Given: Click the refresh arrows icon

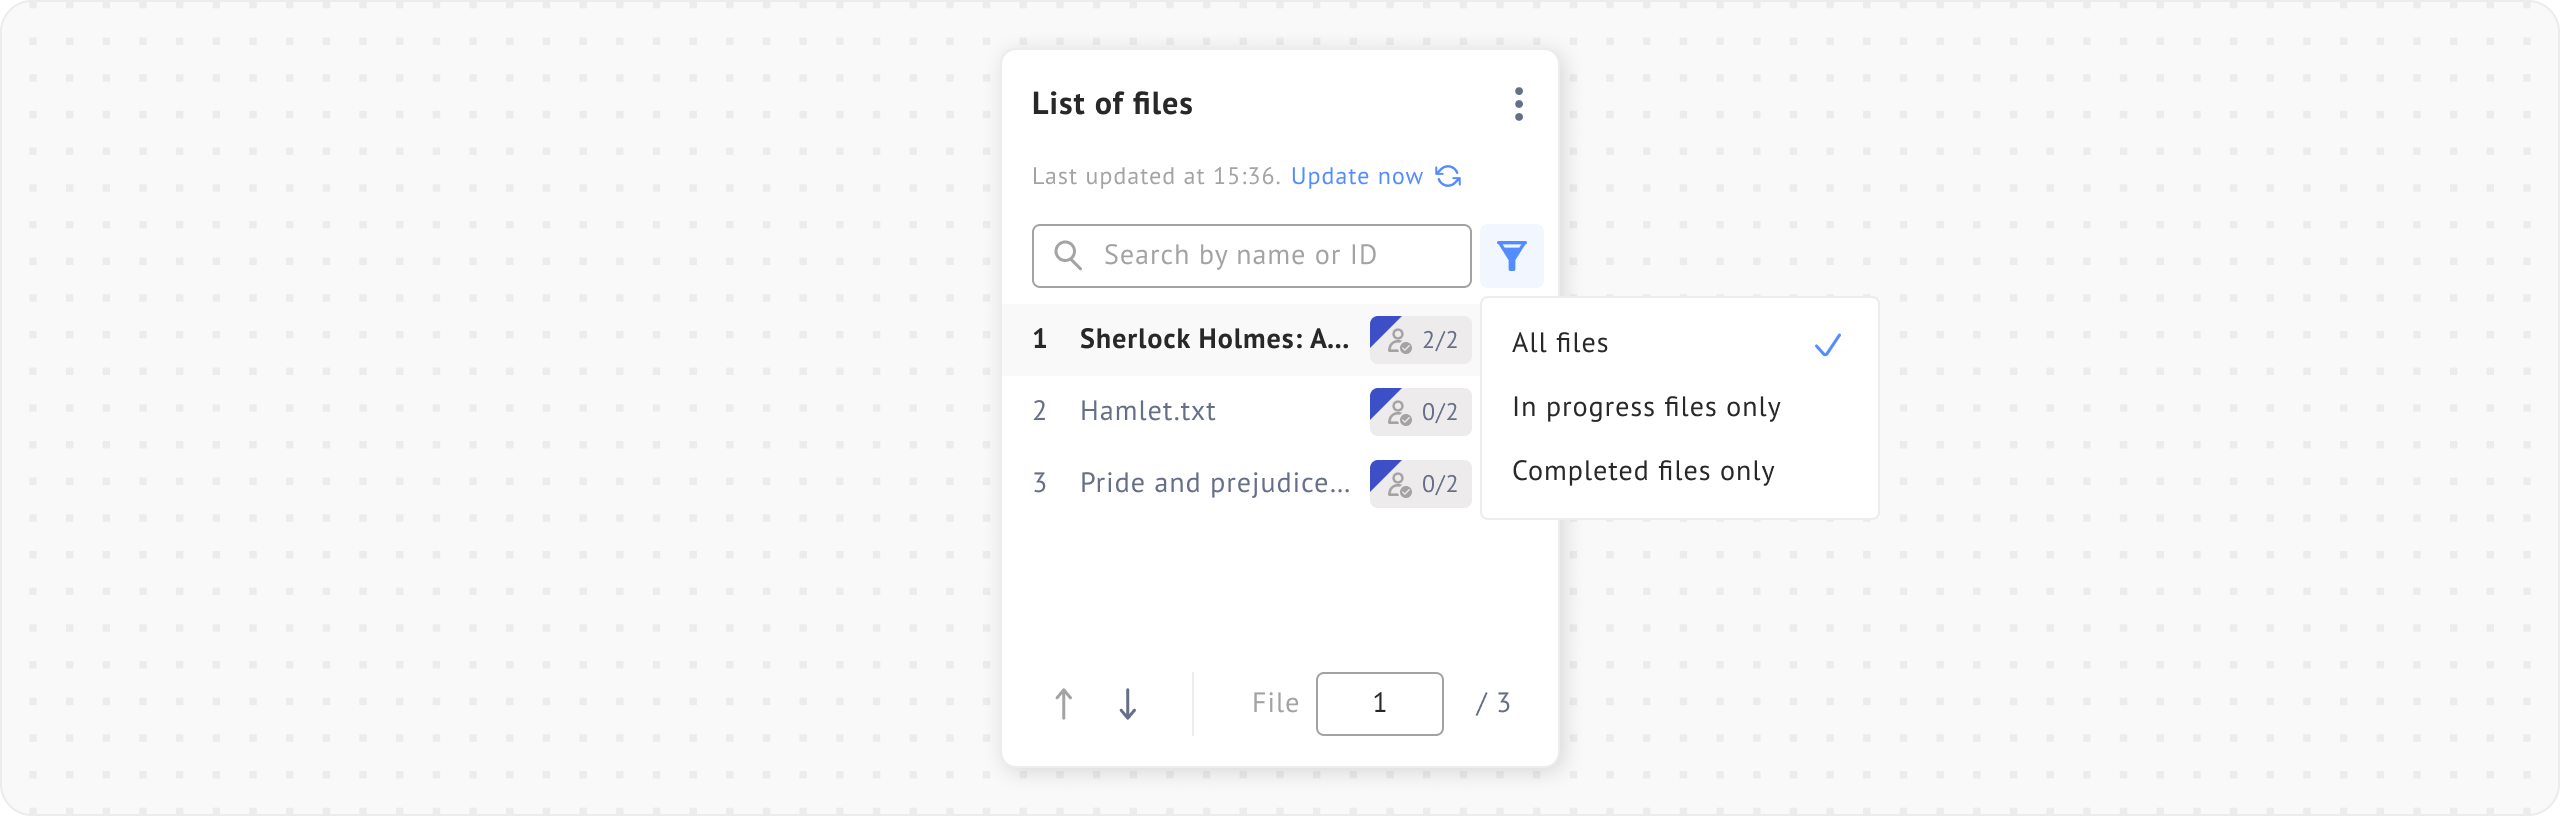Looking at the screenshot, I should coord(1448,176).
